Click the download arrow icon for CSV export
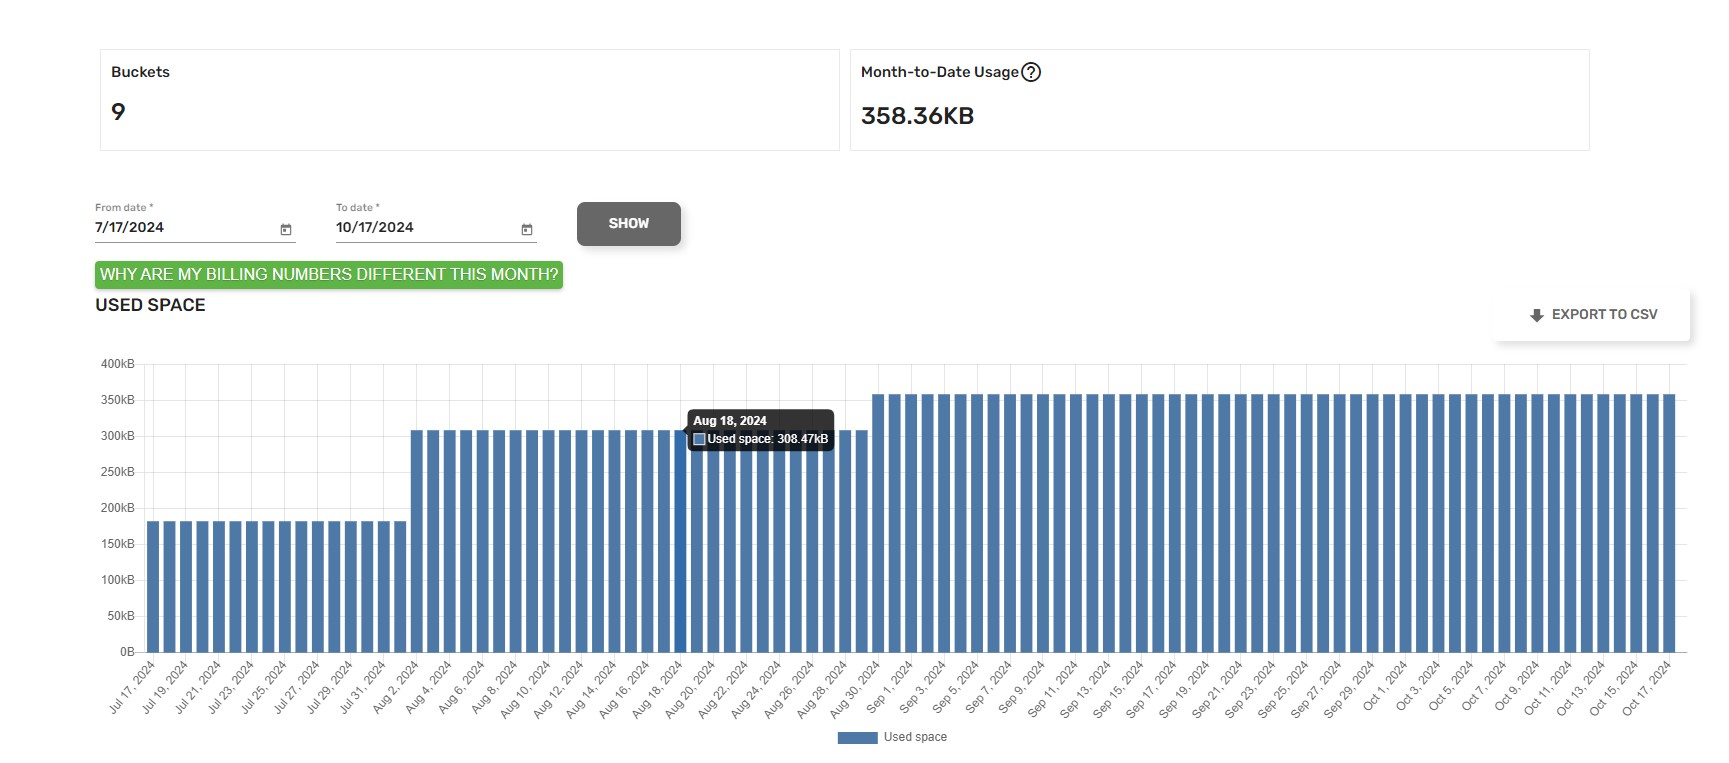Screen dimensions: 1729x763 1537,315
